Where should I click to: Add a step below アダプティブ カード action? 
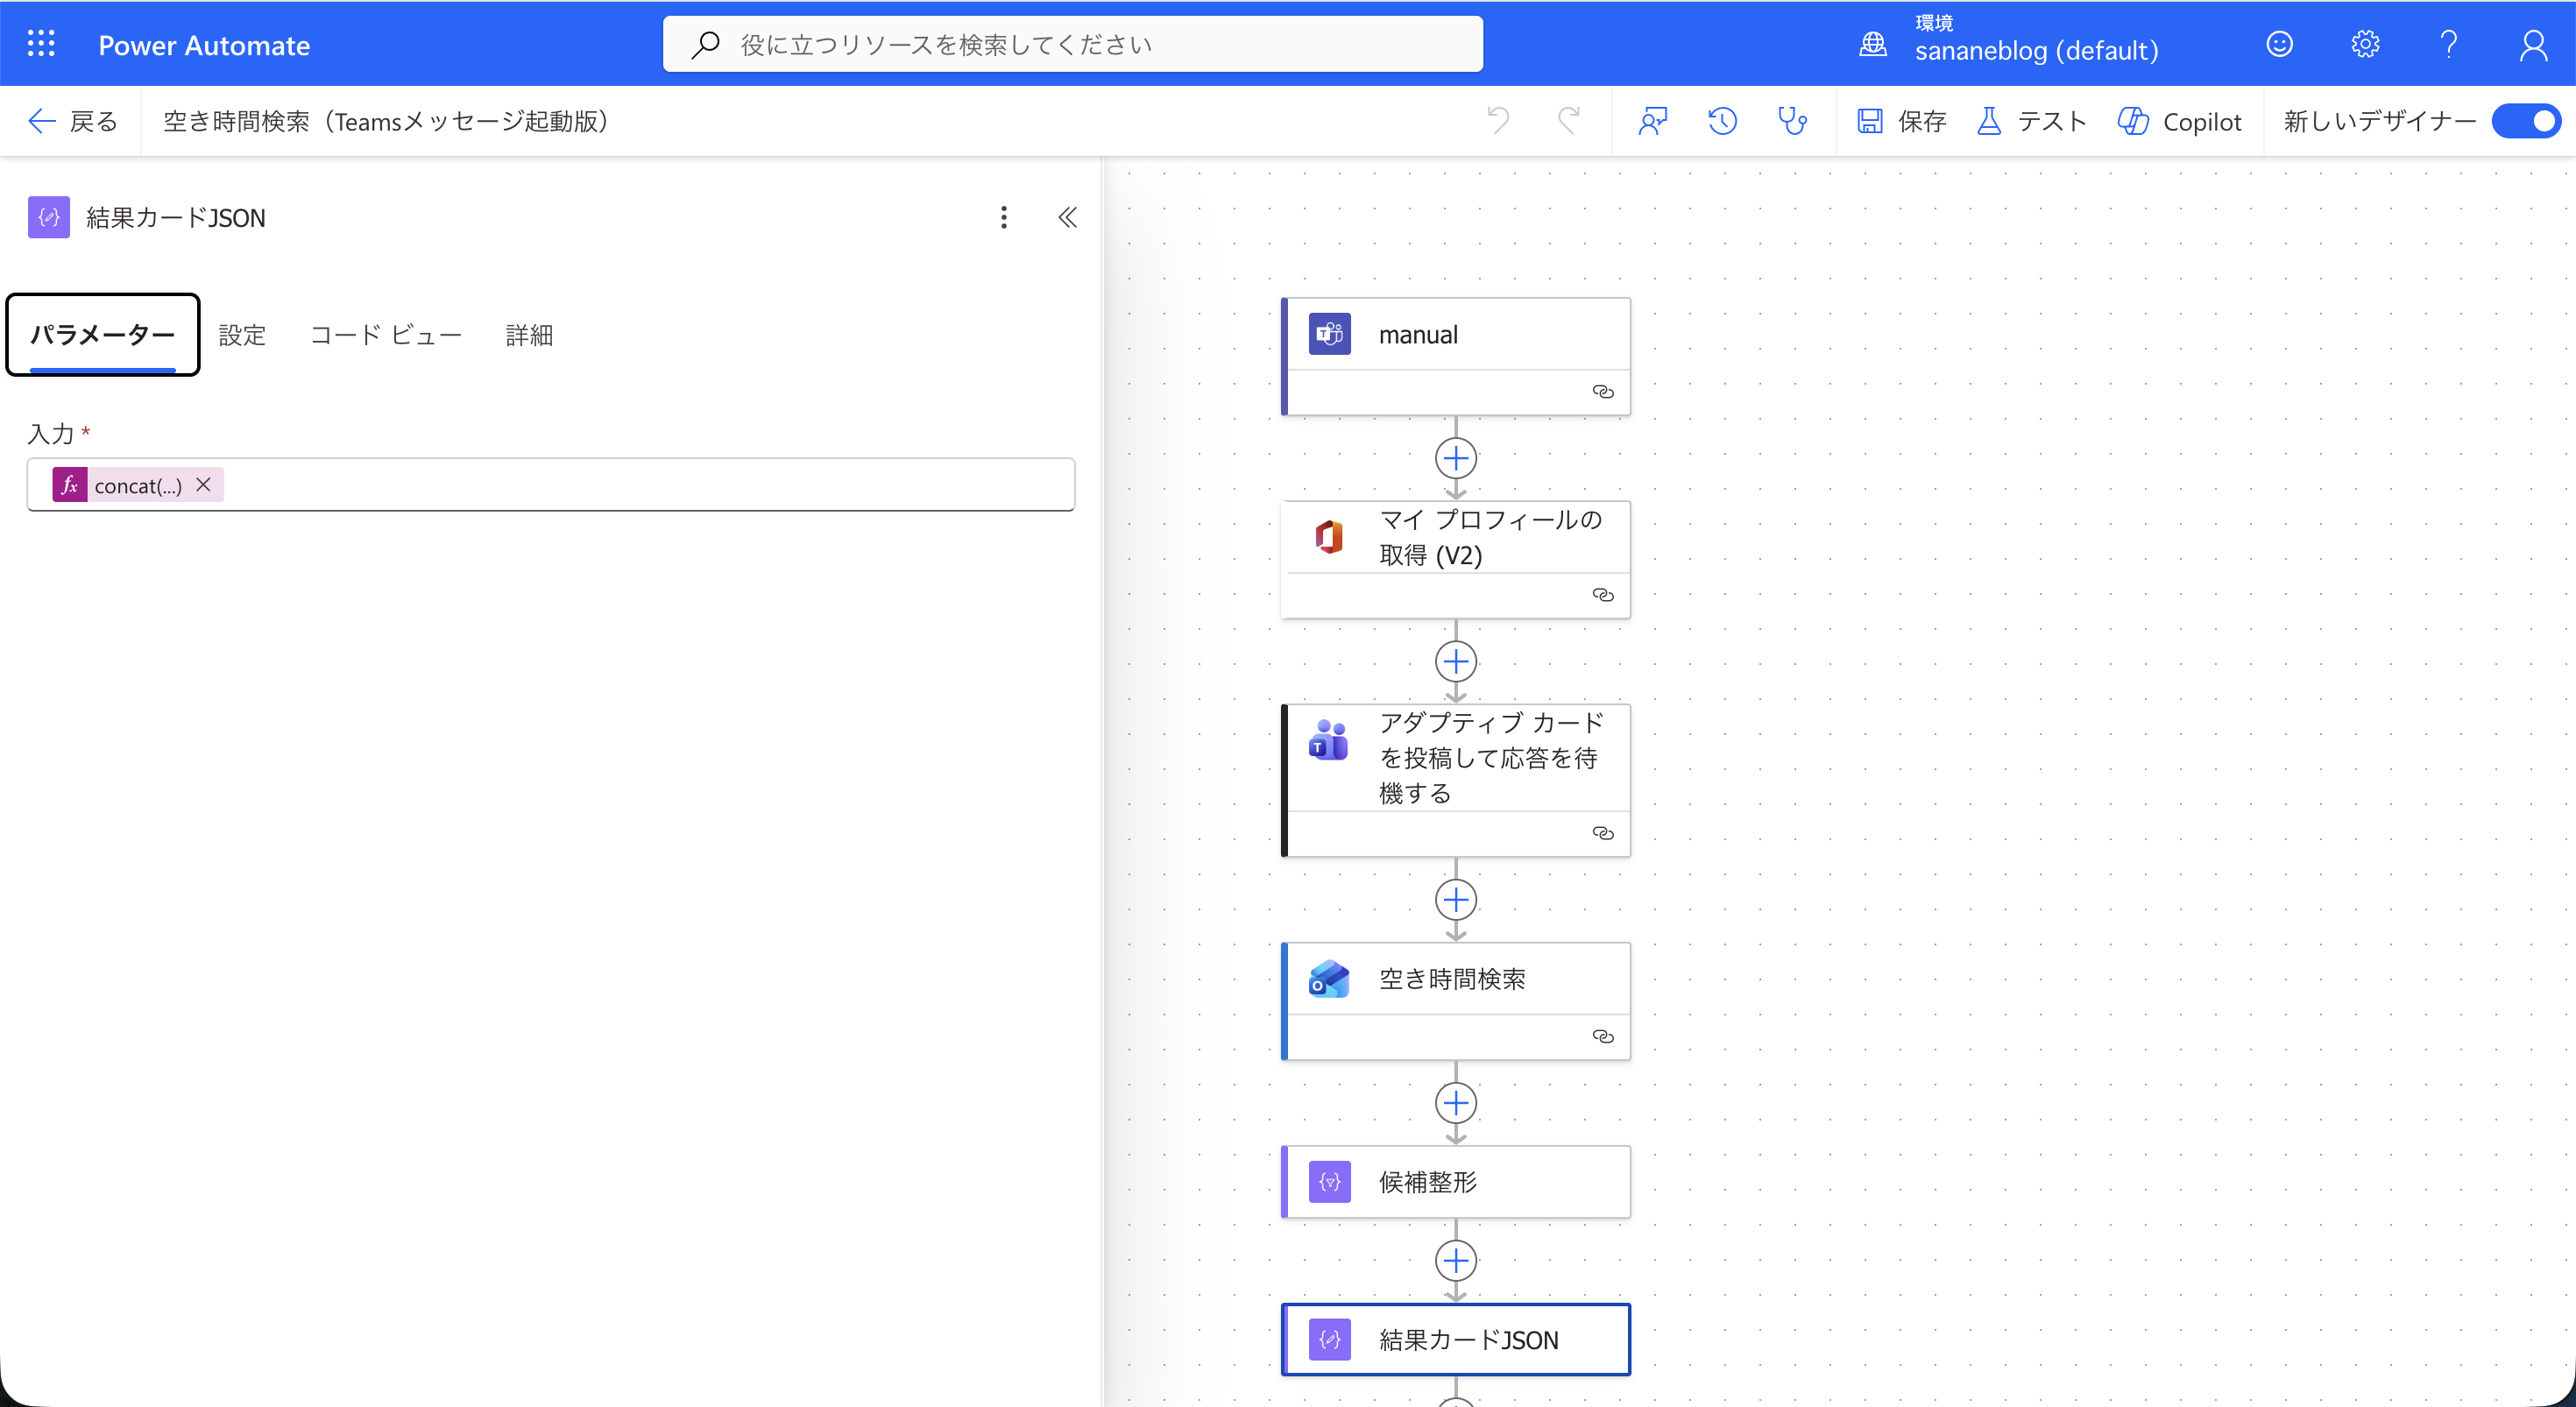(x=1456, y=899)
